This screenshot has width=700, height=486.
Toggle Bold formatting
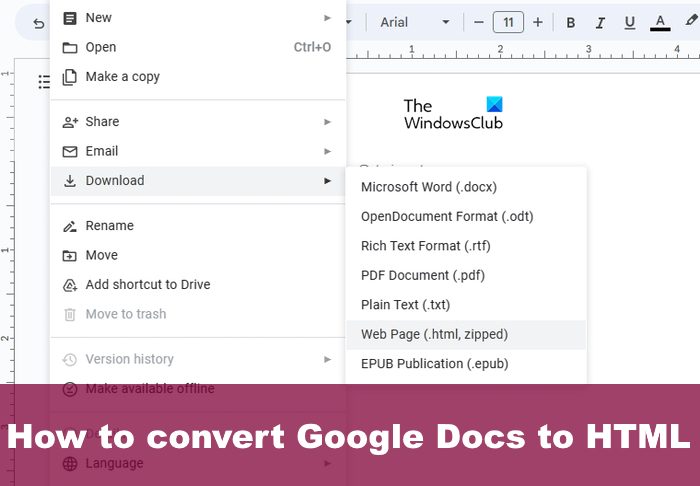tap(571, 23)
